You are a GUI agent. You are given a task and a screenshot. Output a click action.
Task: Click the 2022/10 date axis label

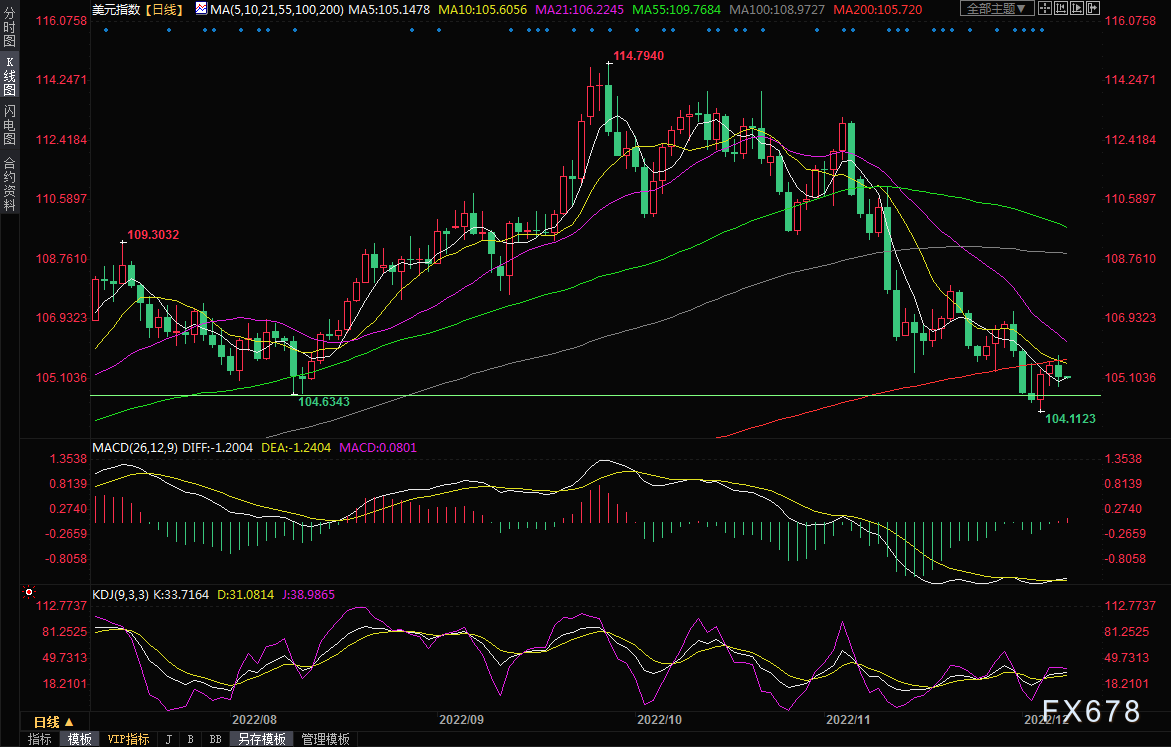click(x=659, y=719)
